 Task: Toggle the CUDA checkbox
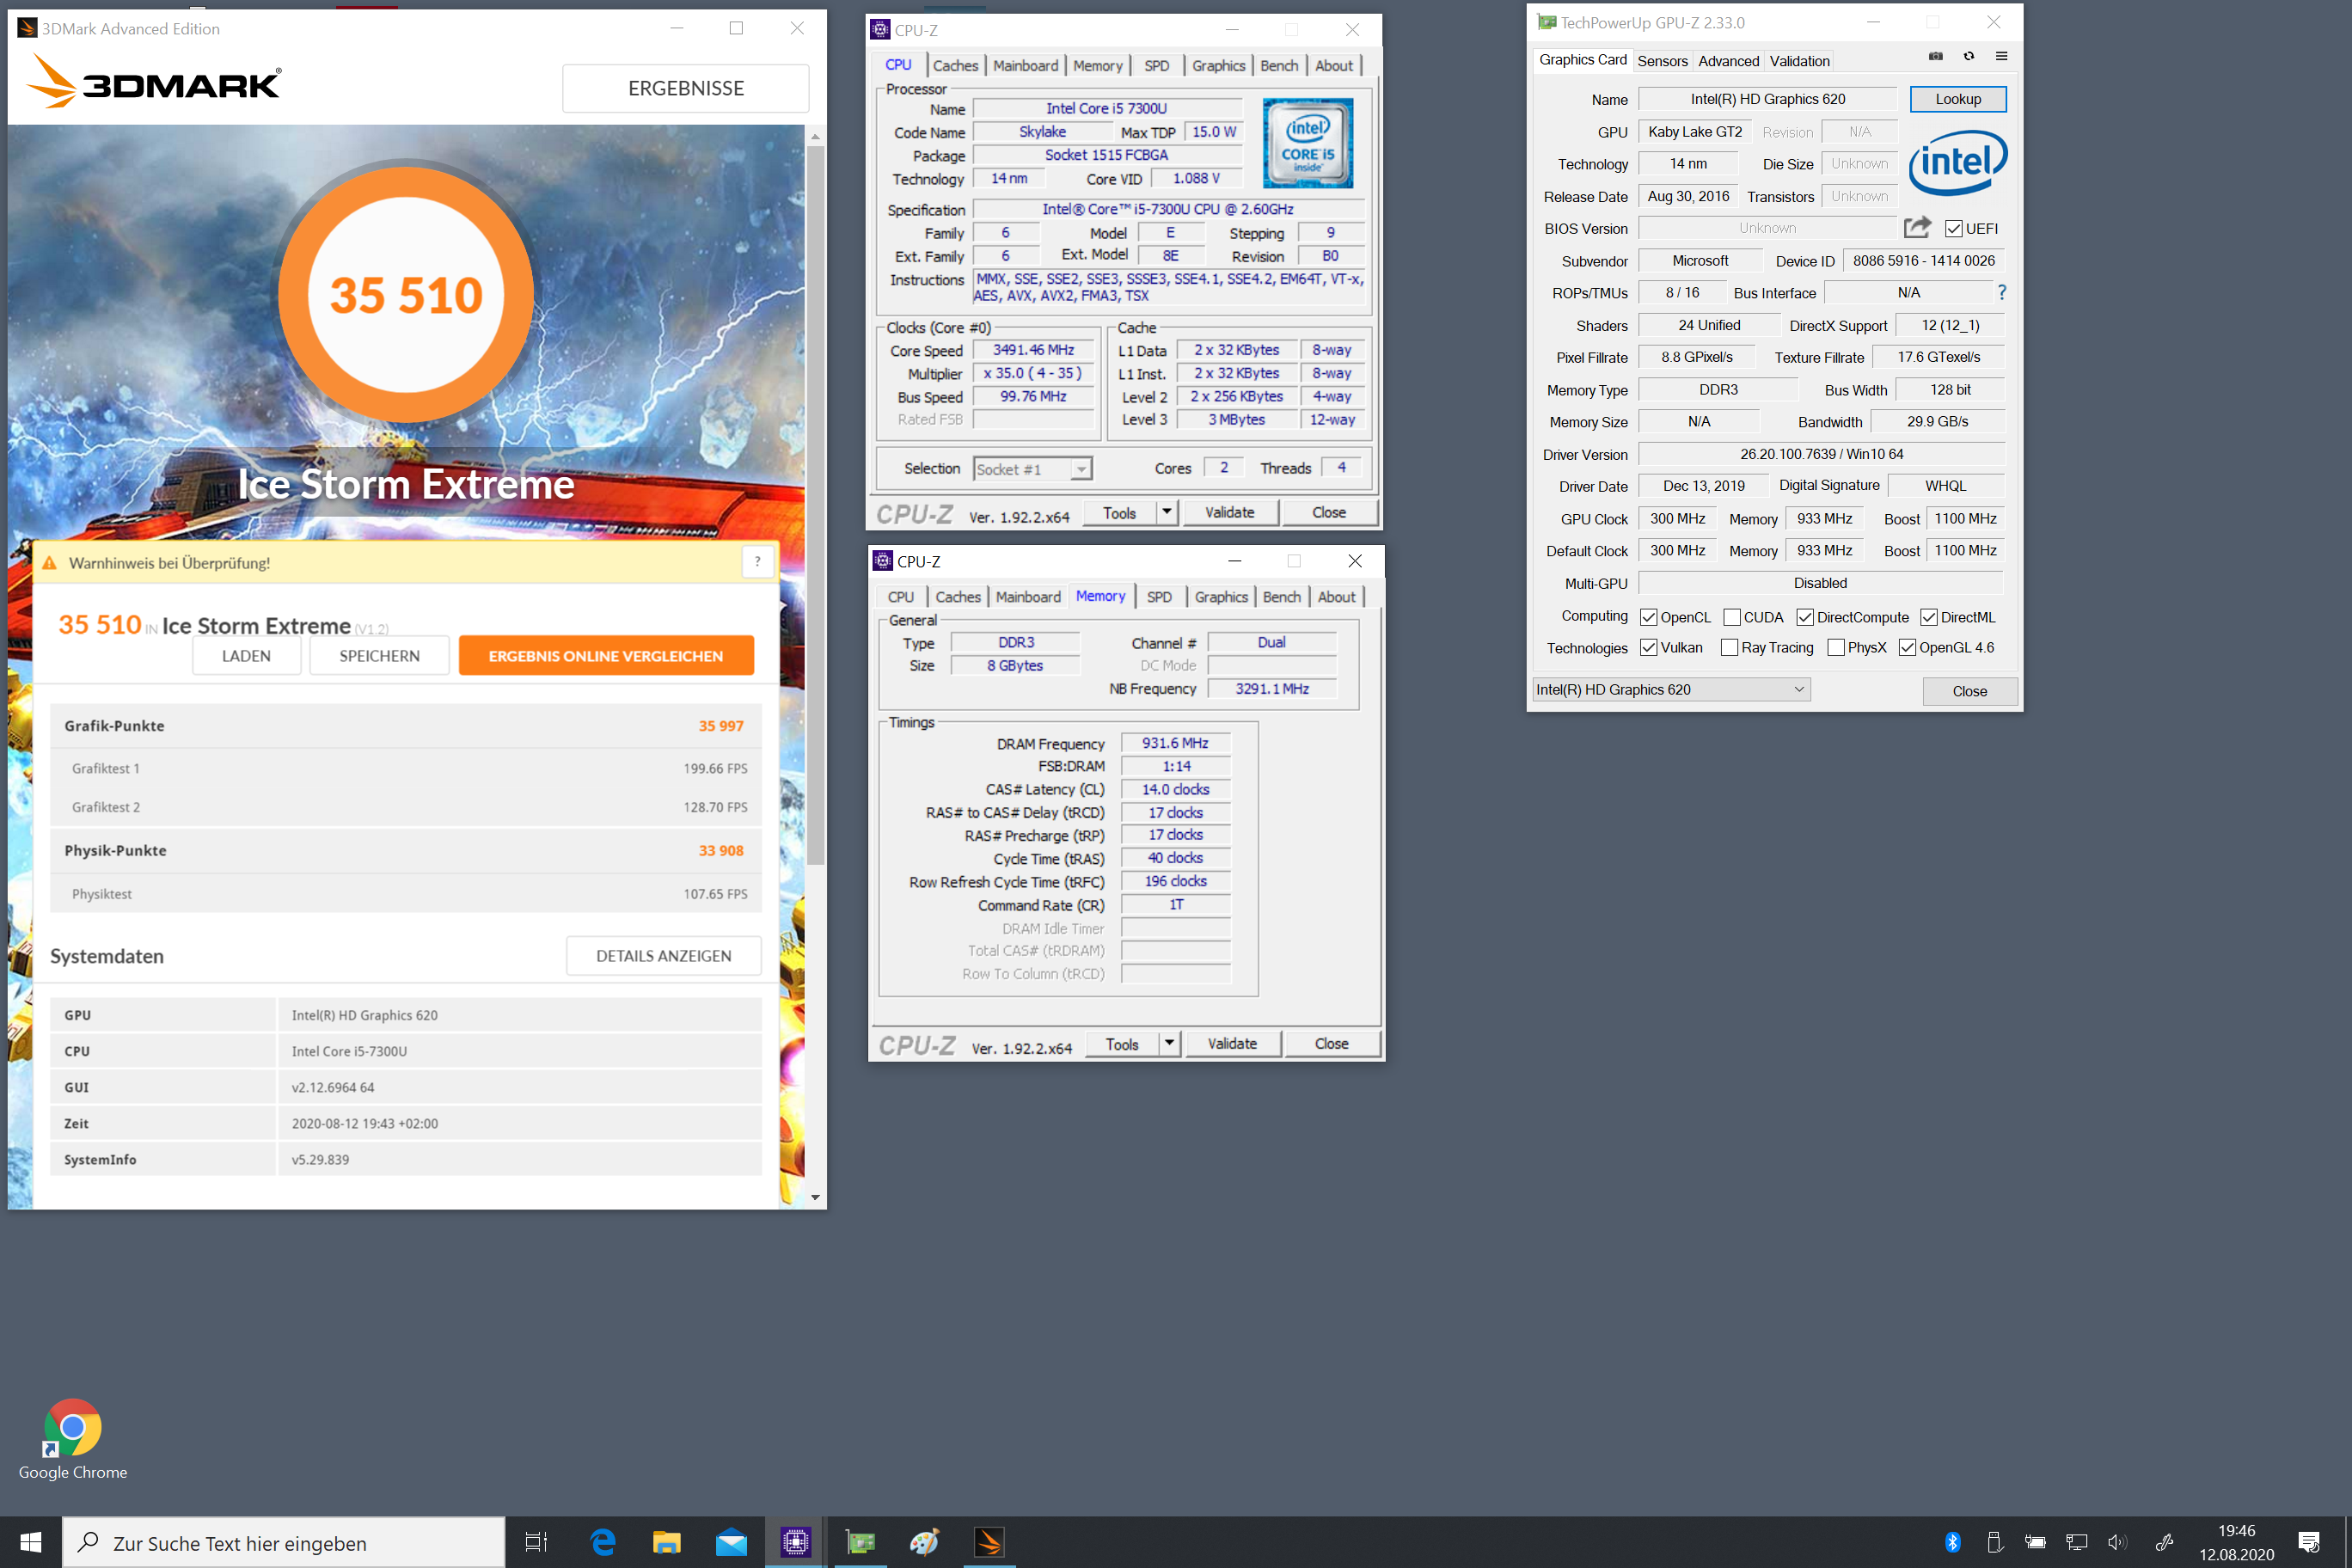click(1732, 617)
